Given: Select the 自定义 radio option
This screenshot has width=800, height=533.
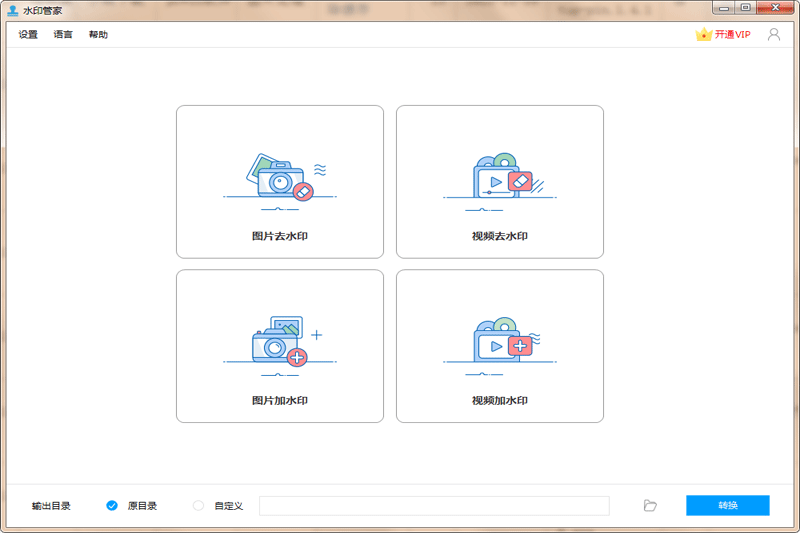Looking at the screenshot, I should coord(198,506).
